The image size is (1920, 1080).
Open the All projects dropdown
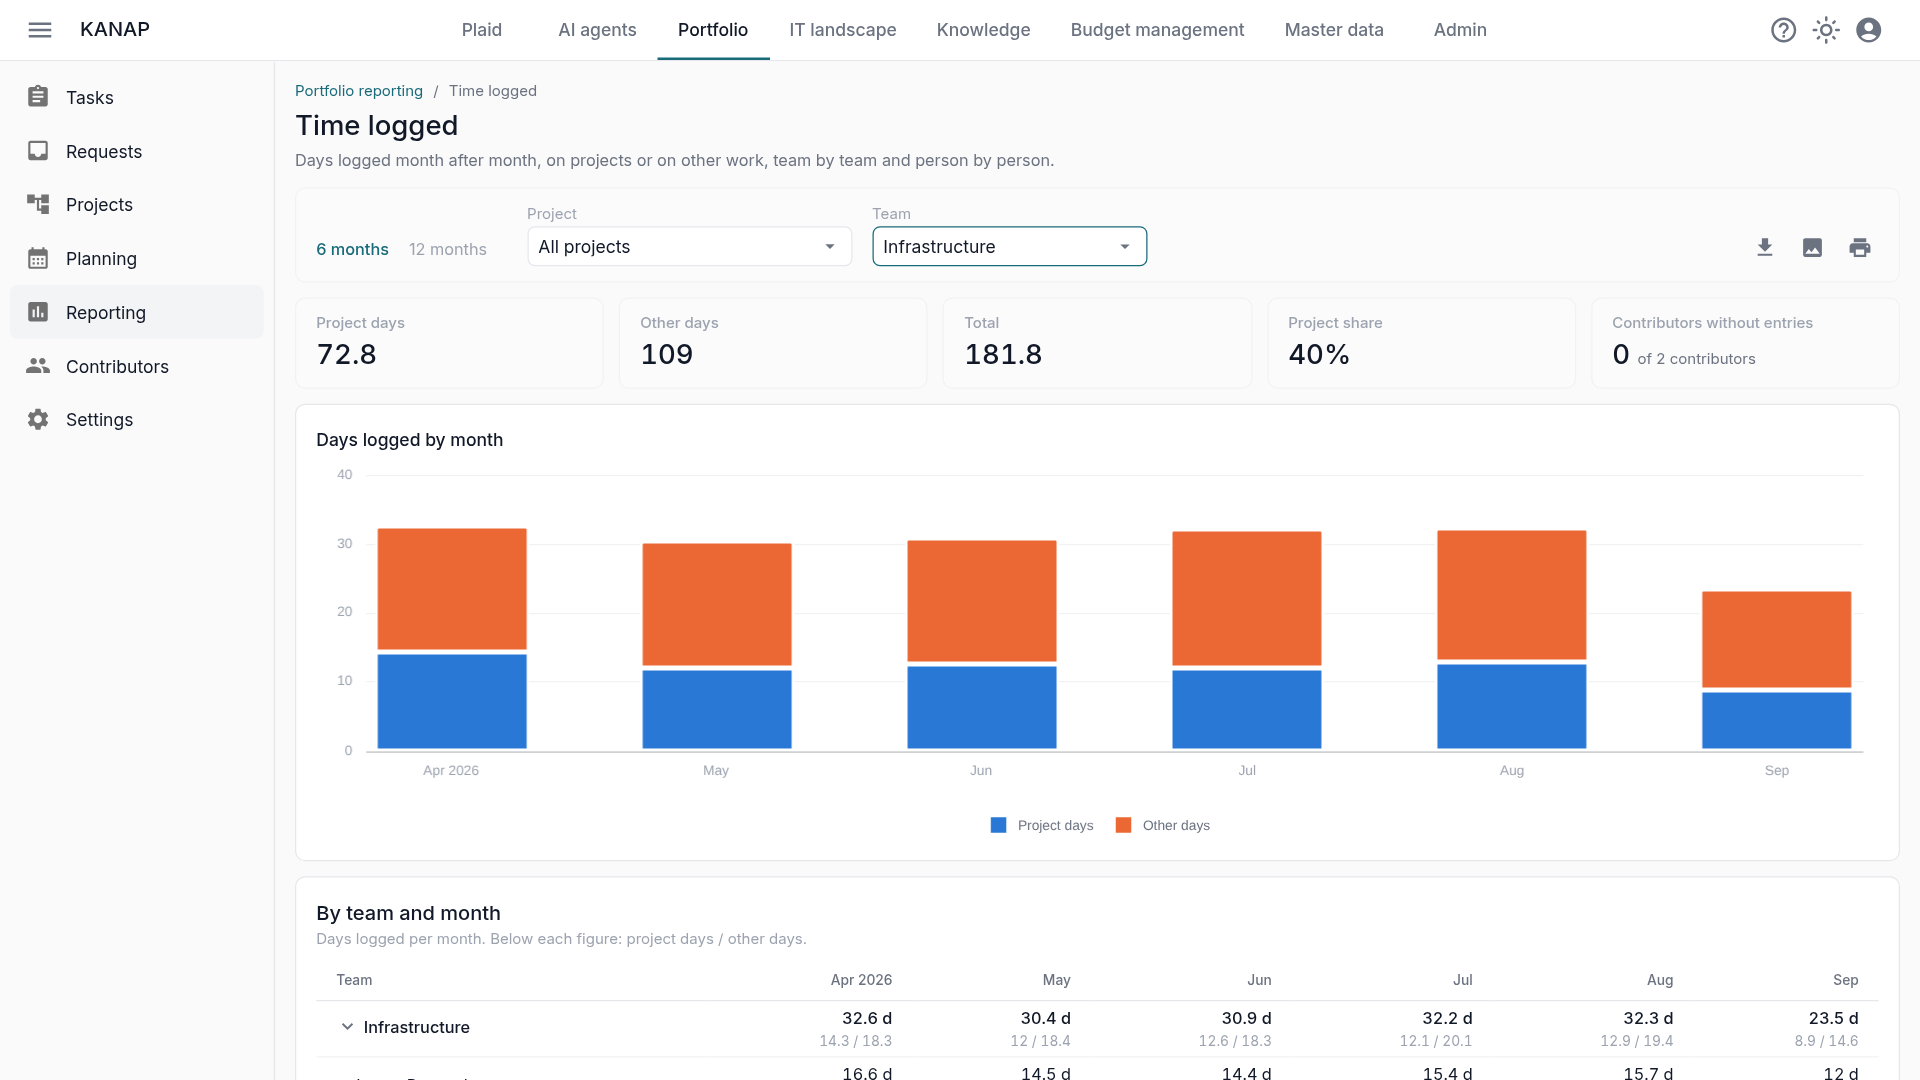click(689, 247)
